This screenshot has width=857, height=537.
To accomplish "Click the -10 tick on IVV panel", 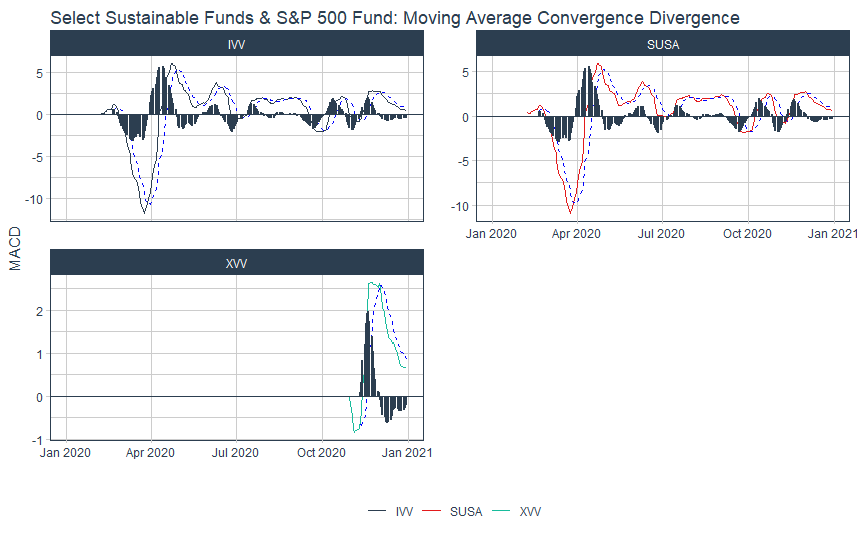I will click(34, 199).
